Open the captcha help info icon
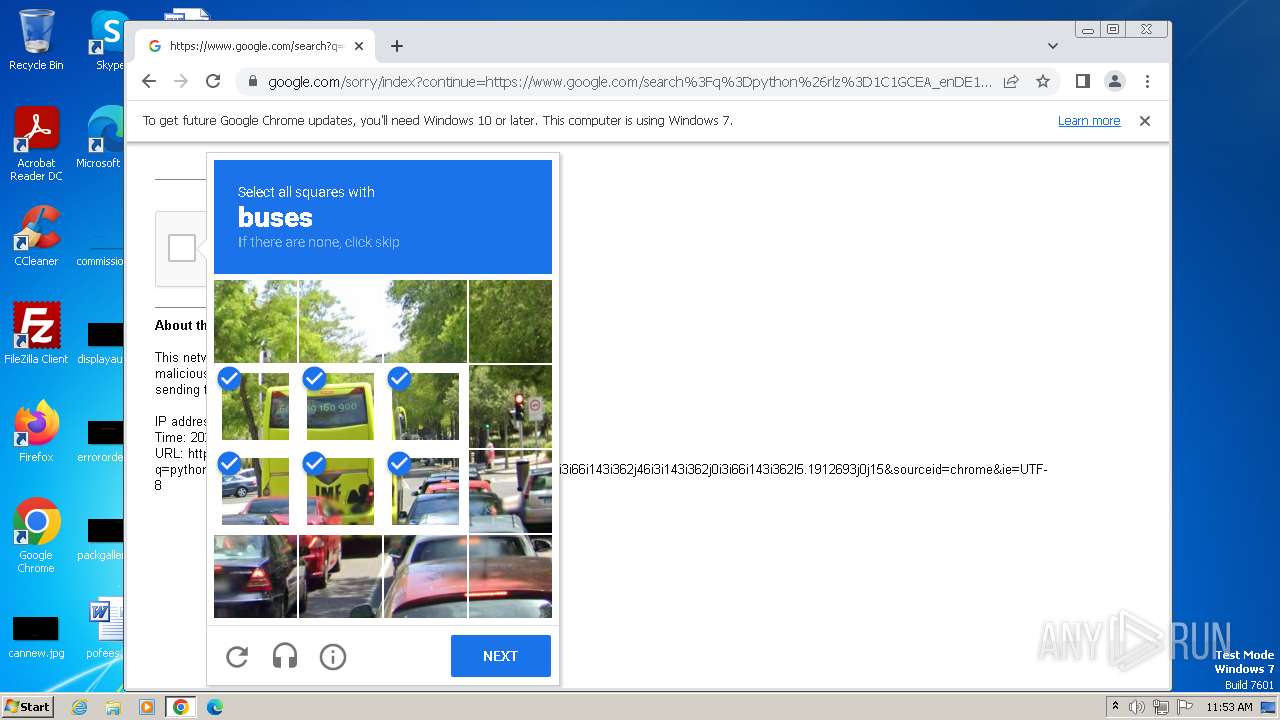Screen dimensions: 1280x720 pyautogui.click(x=333, y=657)
